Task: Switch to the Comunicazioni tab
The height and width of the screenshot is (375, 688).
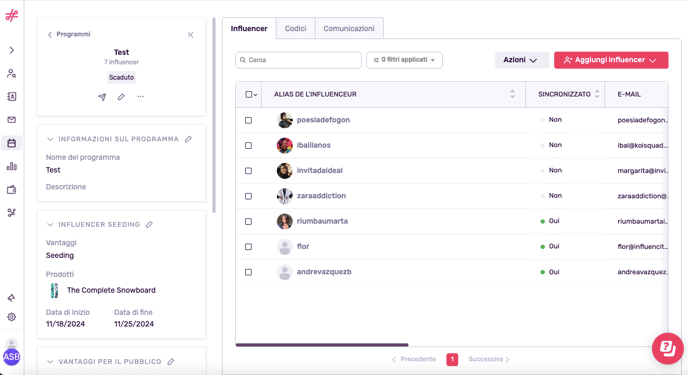Action: tap(349, 29)
